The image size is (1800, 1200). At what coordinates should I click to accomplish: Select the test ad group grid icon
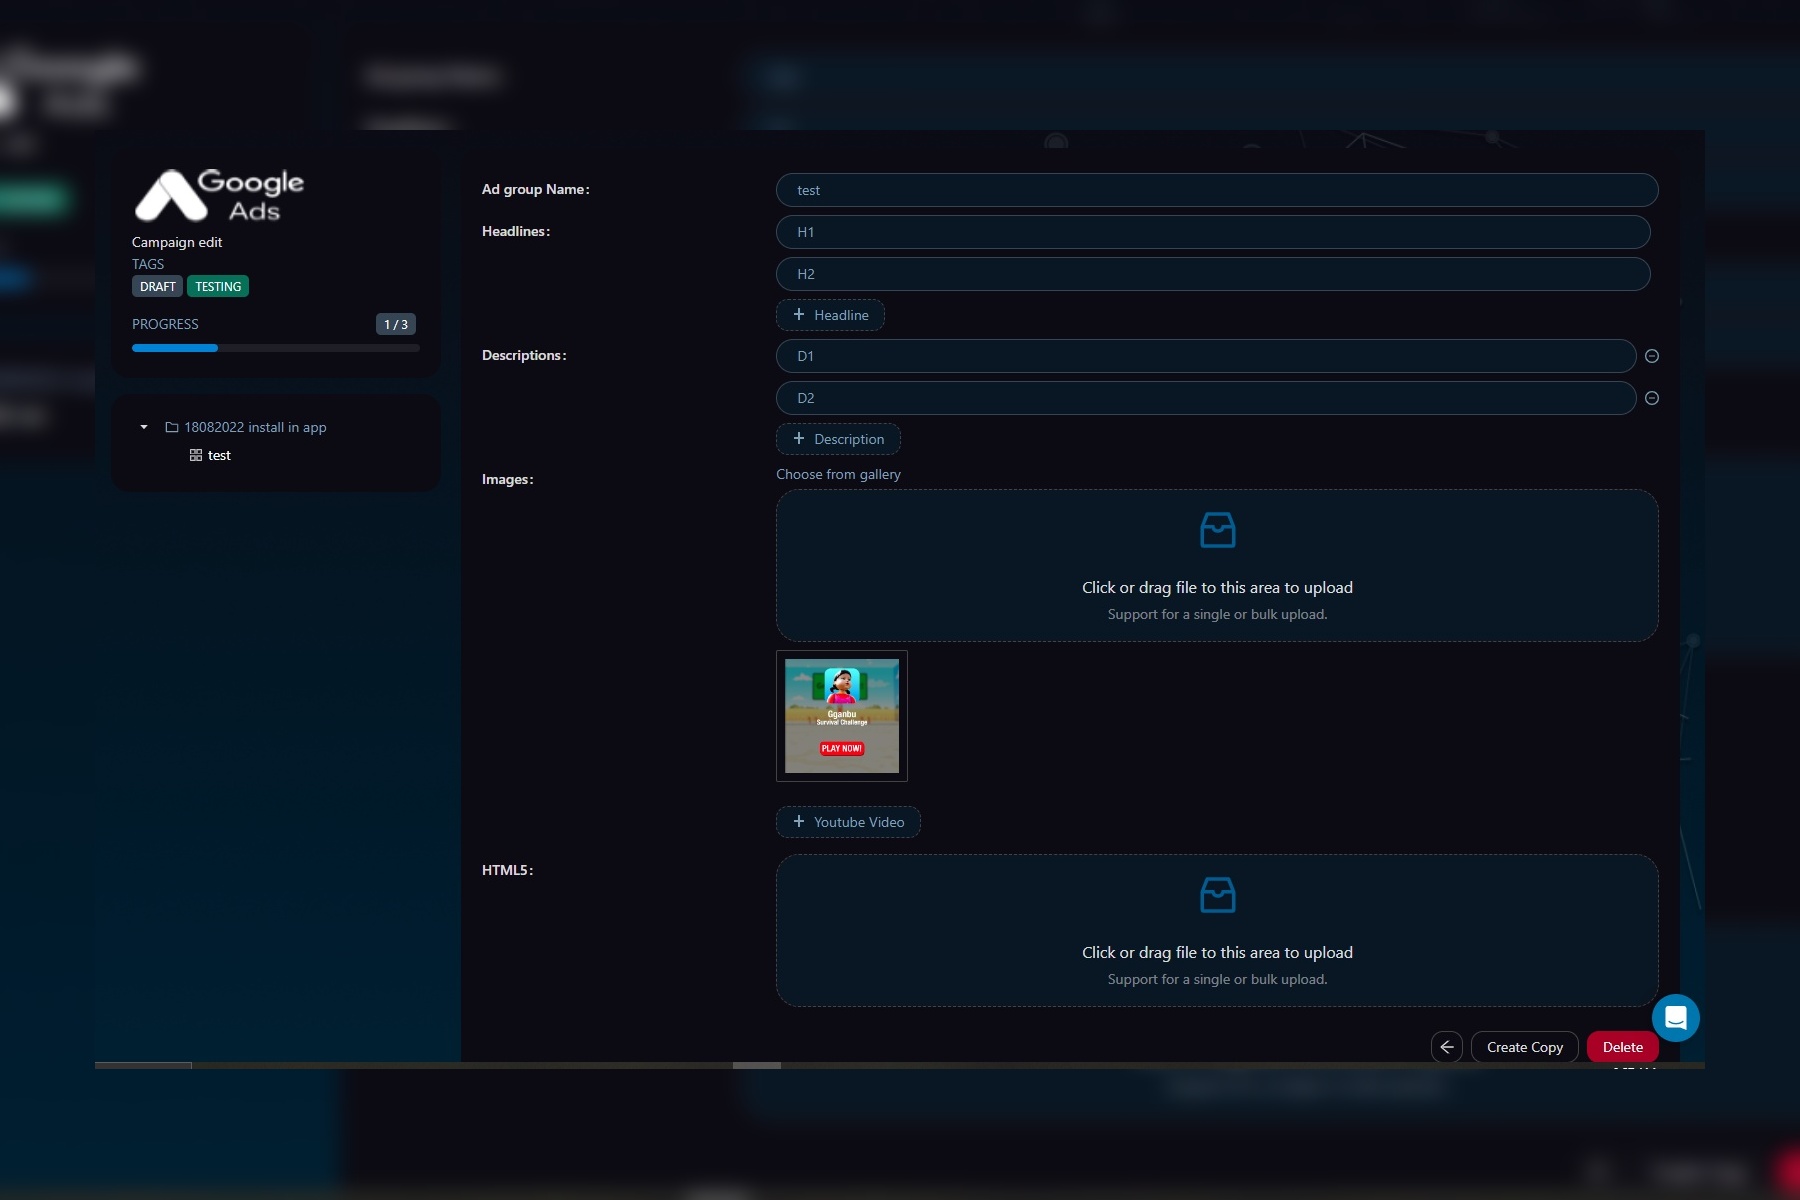click(x=196, y=455)
